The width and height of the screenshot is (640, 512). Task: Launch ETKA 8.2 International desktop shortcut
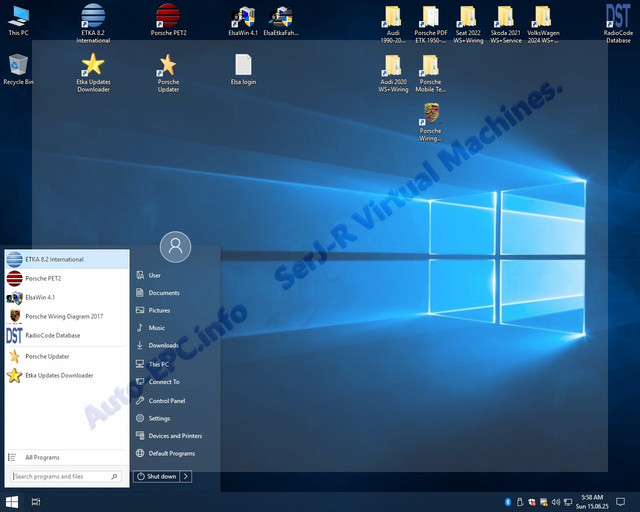[x=93, y=23]
